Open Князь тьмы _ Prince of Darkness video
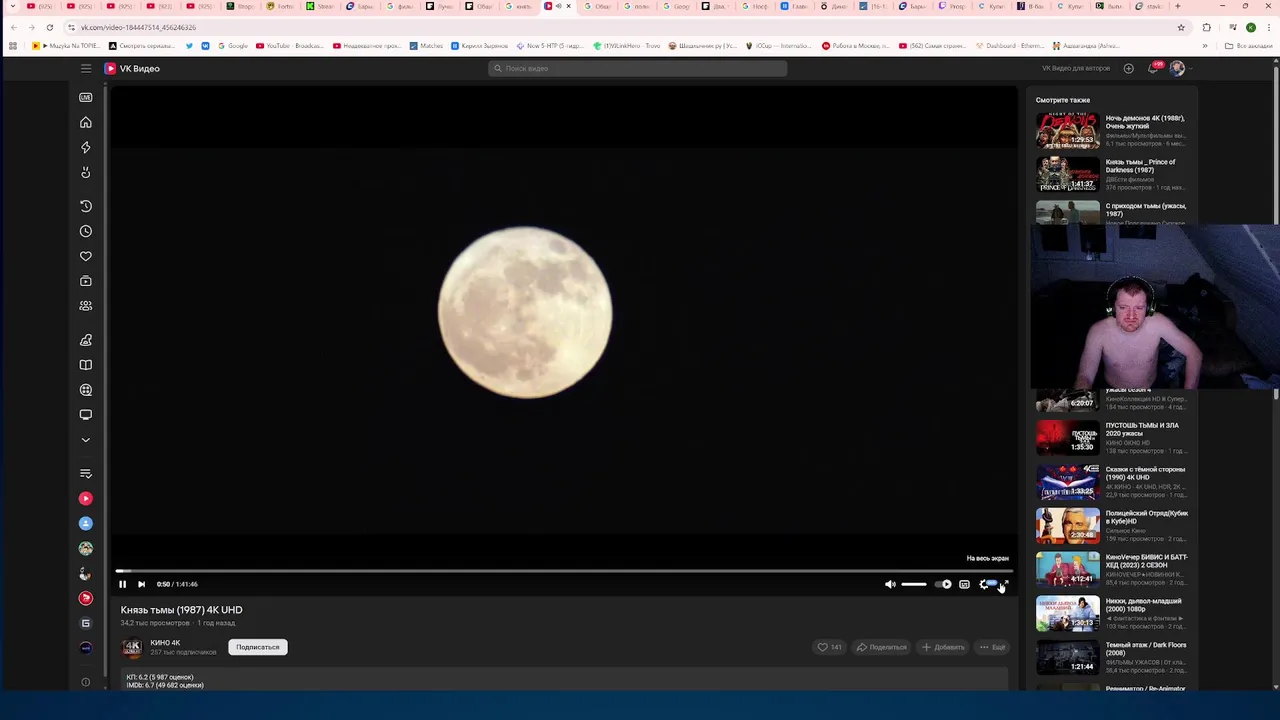 [1112, 174]
